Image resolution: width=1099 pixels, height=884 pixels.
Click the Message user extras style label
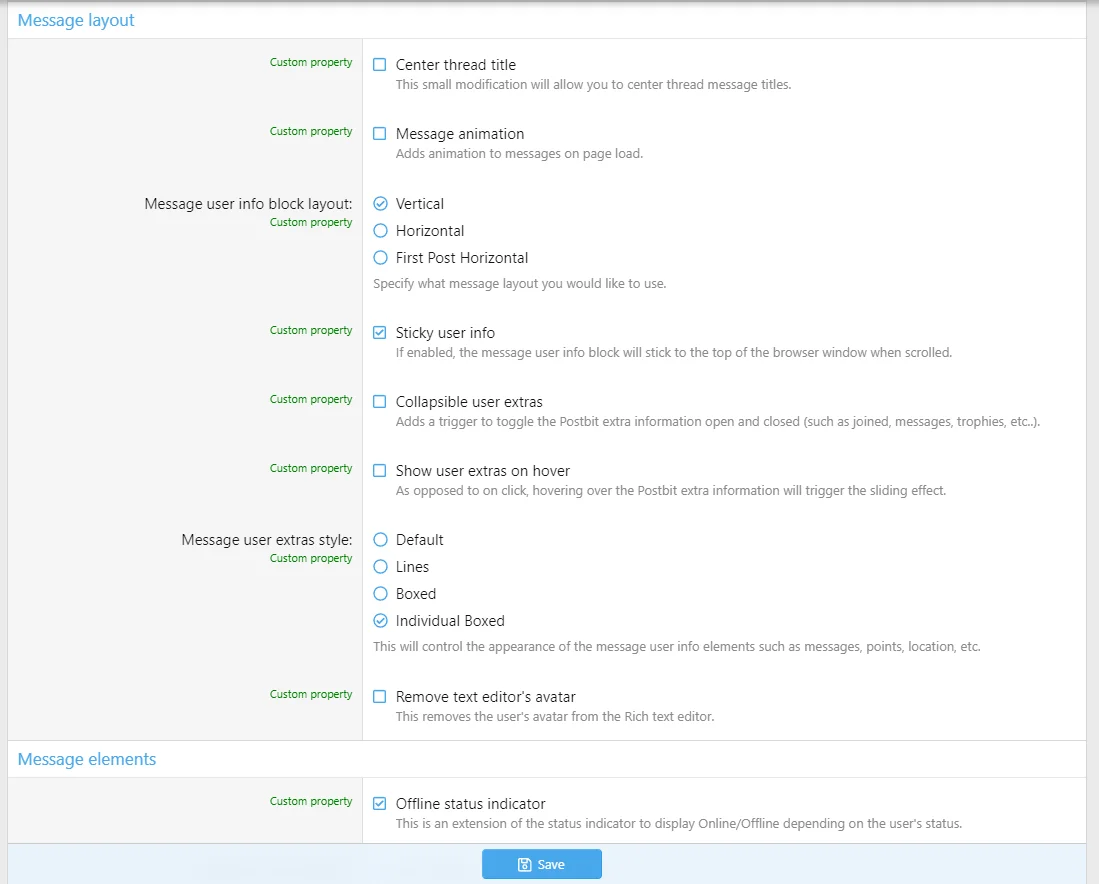[267, 540]
